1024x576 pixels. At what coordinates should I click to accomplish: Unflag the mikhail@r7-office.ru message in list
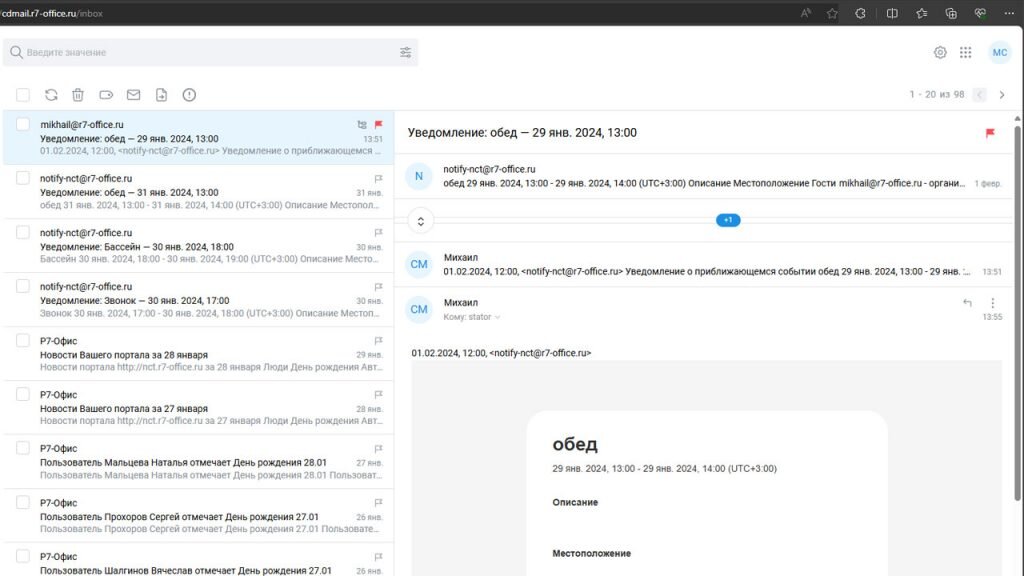(x=378, y=124)
